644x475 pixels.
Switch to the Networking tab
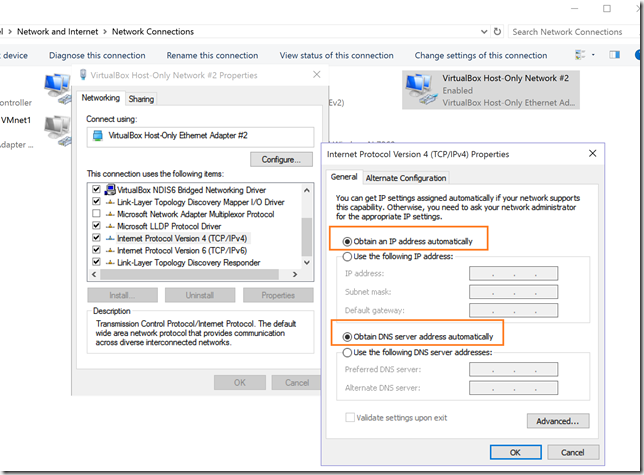tap(101, 98)
